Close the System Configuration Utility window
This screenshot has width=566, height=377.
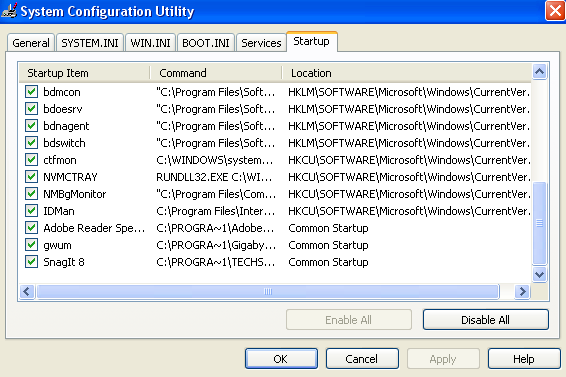[555, 11]
